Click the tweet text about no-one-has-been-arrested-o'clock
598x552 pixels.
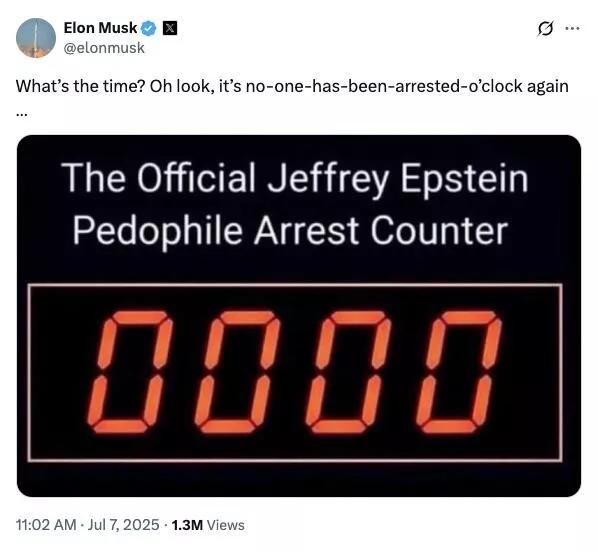(292, 86)
